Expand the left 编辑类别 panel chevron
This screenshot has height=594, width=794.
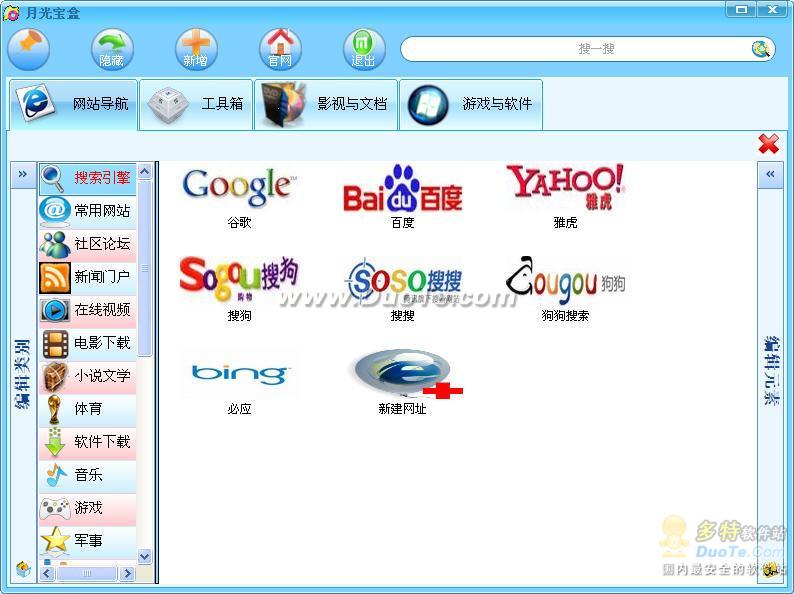tap(23, 174)
